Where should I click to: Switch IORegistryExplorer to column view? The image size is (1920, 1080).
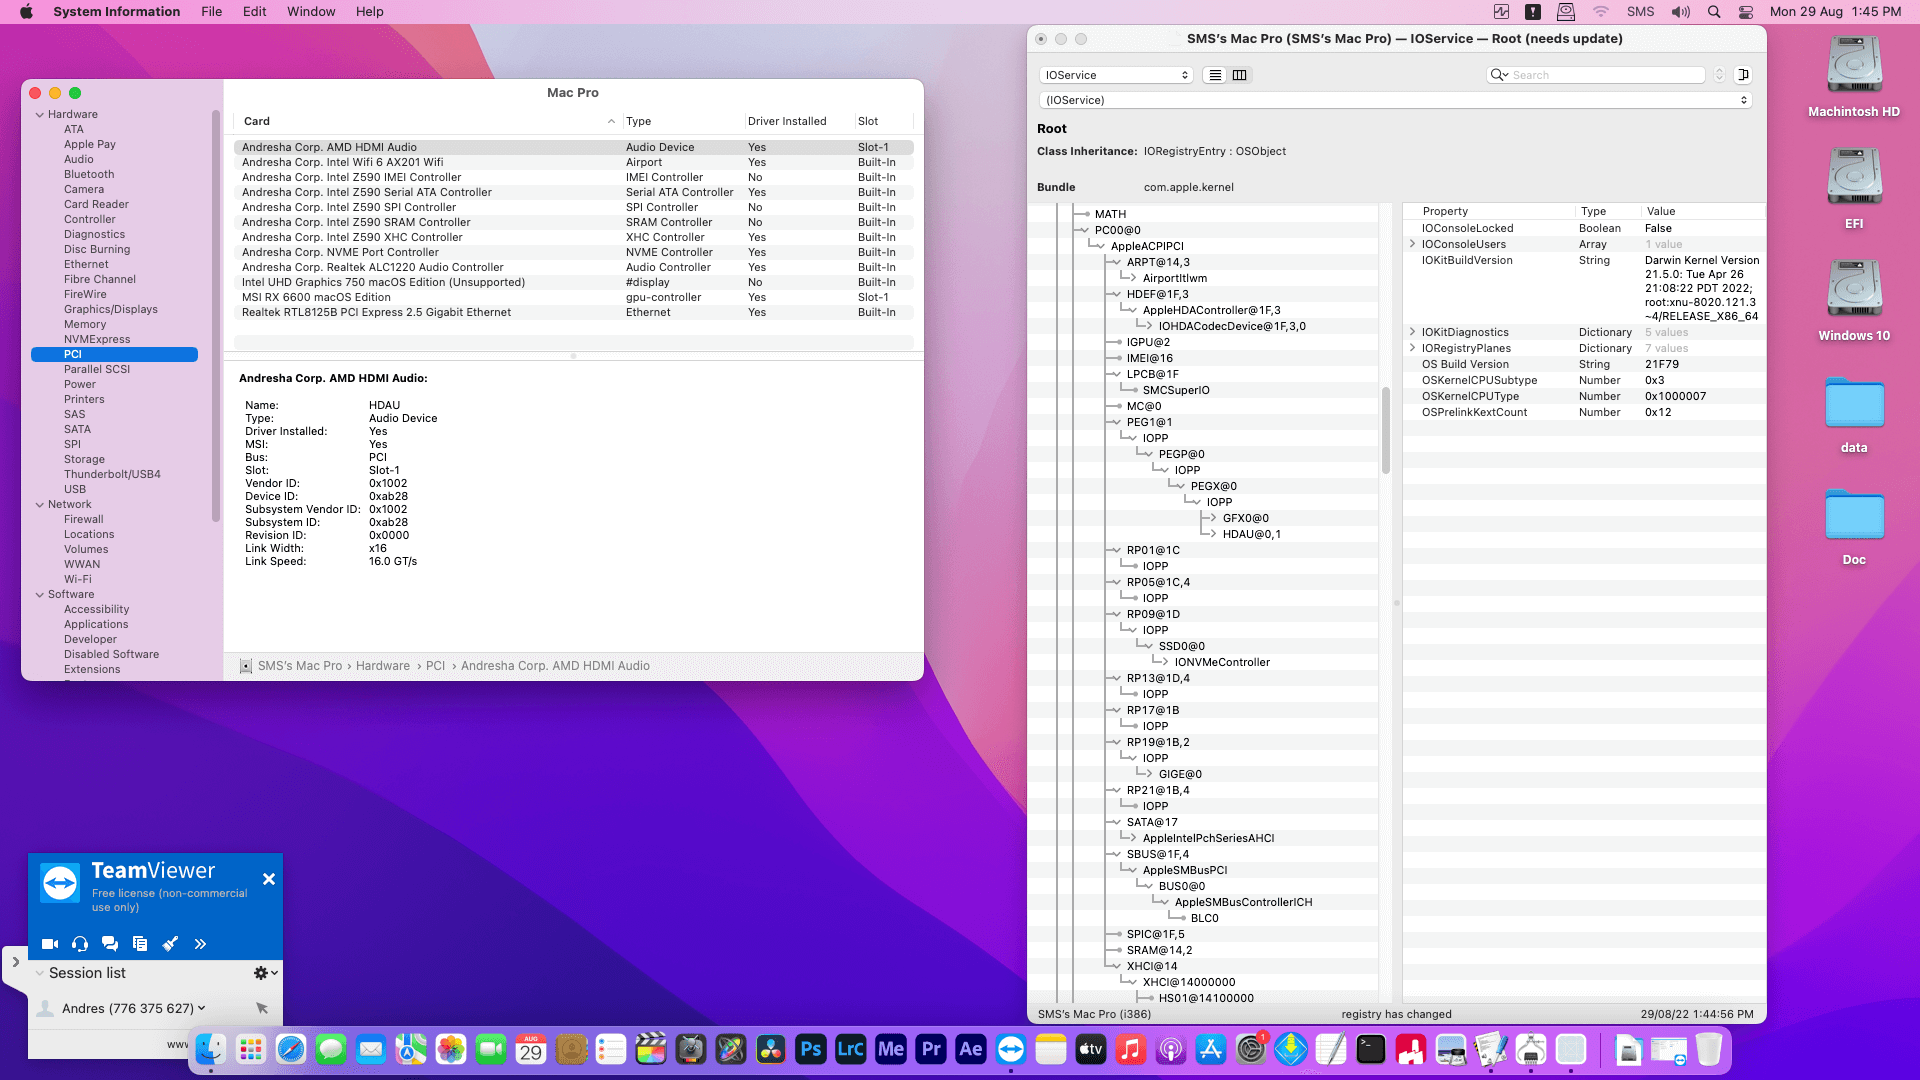coord(1240,75)
